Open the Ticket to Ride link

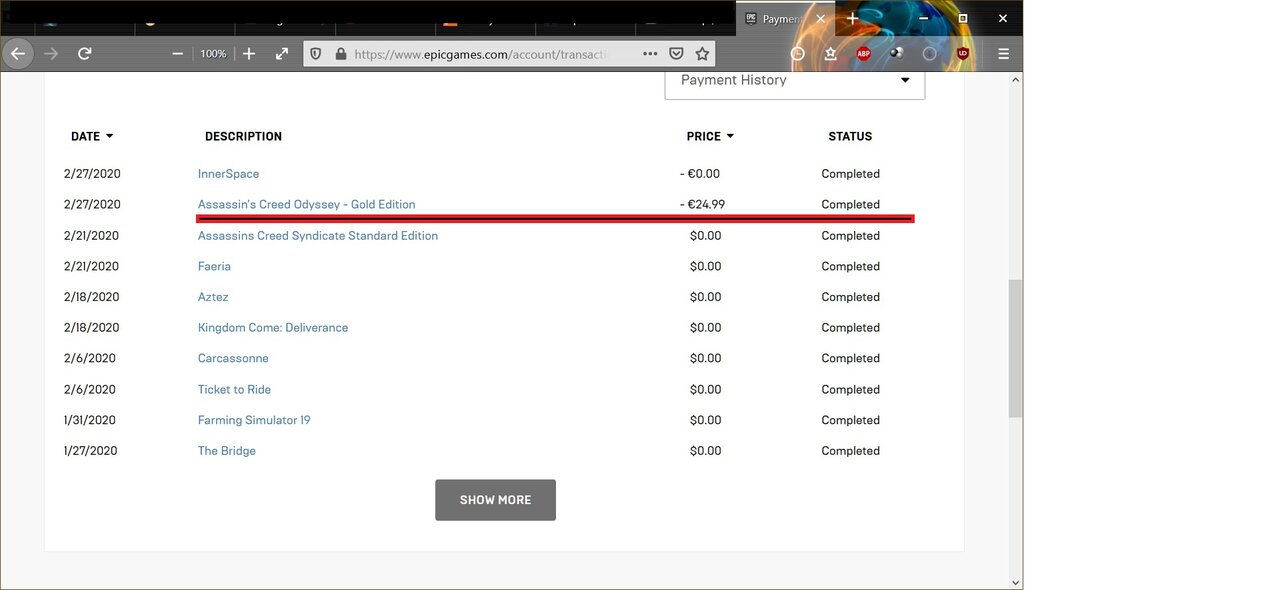pyautogui.click(x=234, y=389)
